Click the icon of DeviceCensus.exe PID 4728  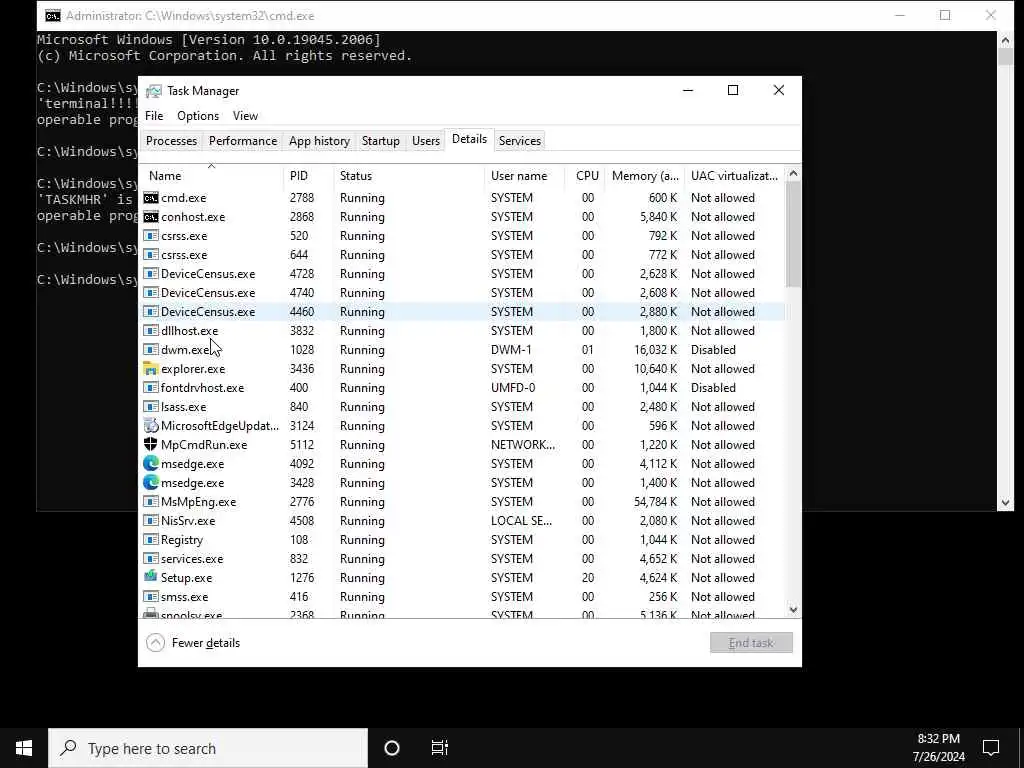pos(151,274)
